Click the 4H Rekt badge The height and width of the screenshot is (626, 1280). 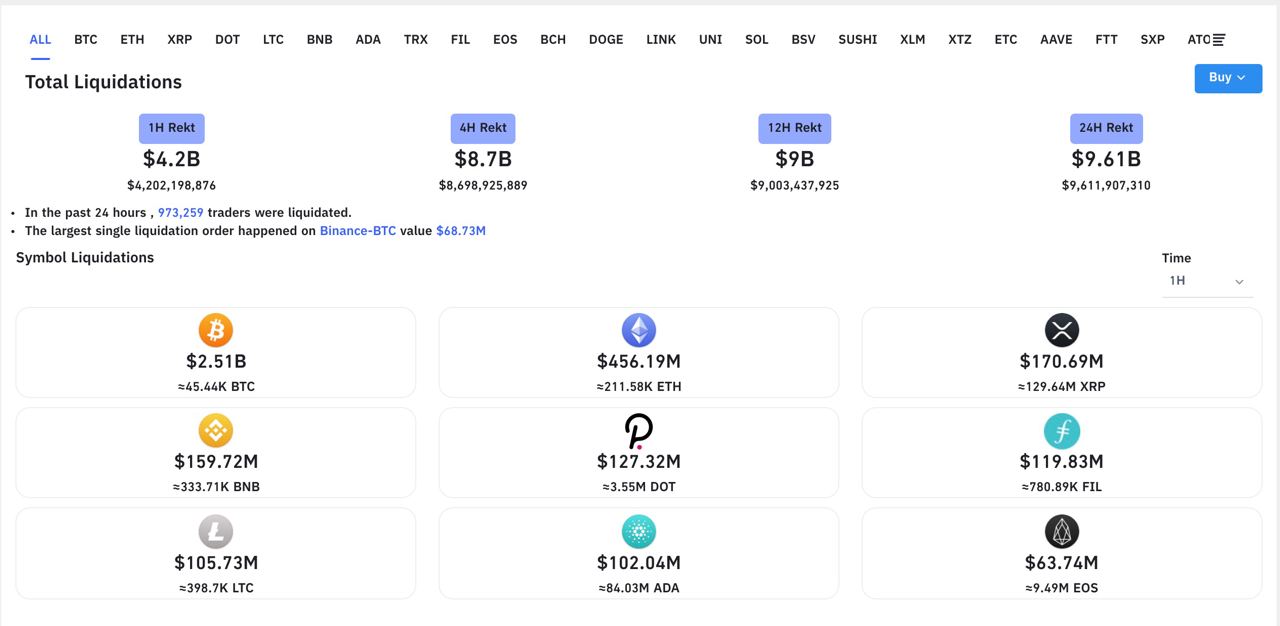(x=483, y=128)
